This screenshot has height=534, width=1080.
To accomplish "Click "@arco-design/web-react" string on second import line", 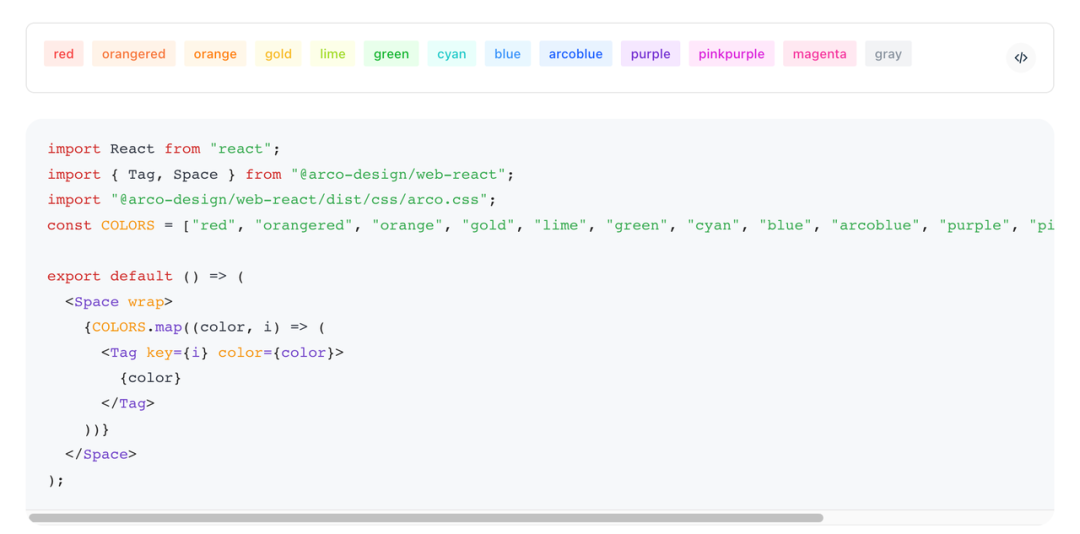I will pyautogui.click(x=398, y=174).
